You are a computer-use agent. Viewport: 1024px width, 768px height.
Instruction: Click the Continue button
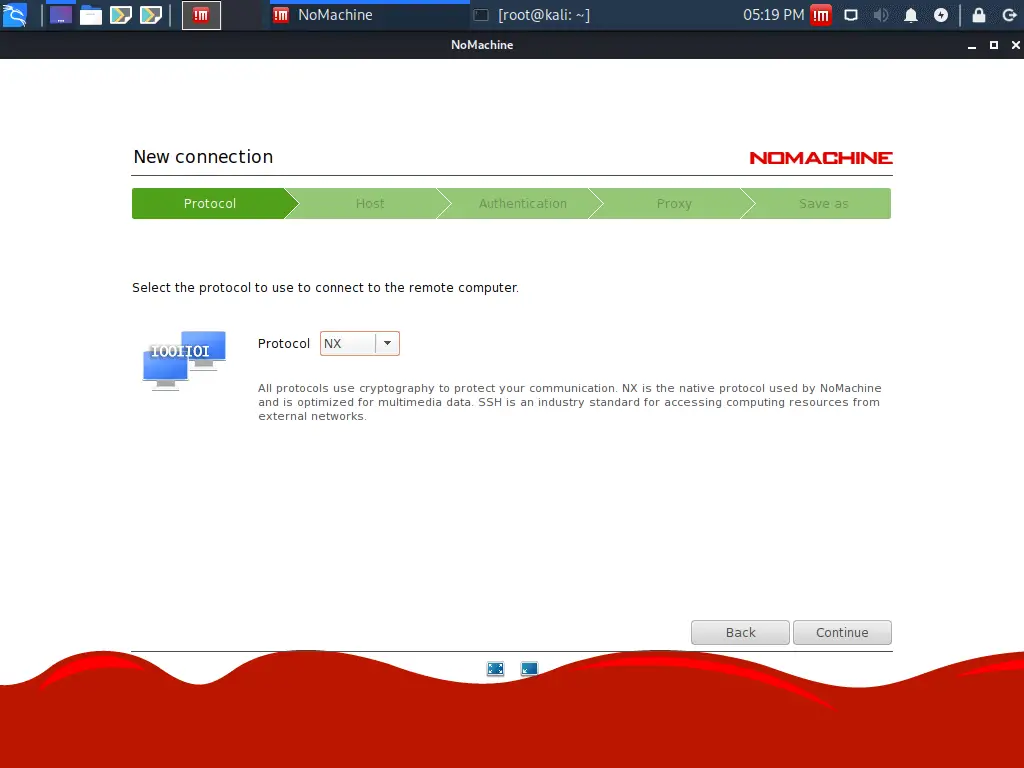click(842, 633)
